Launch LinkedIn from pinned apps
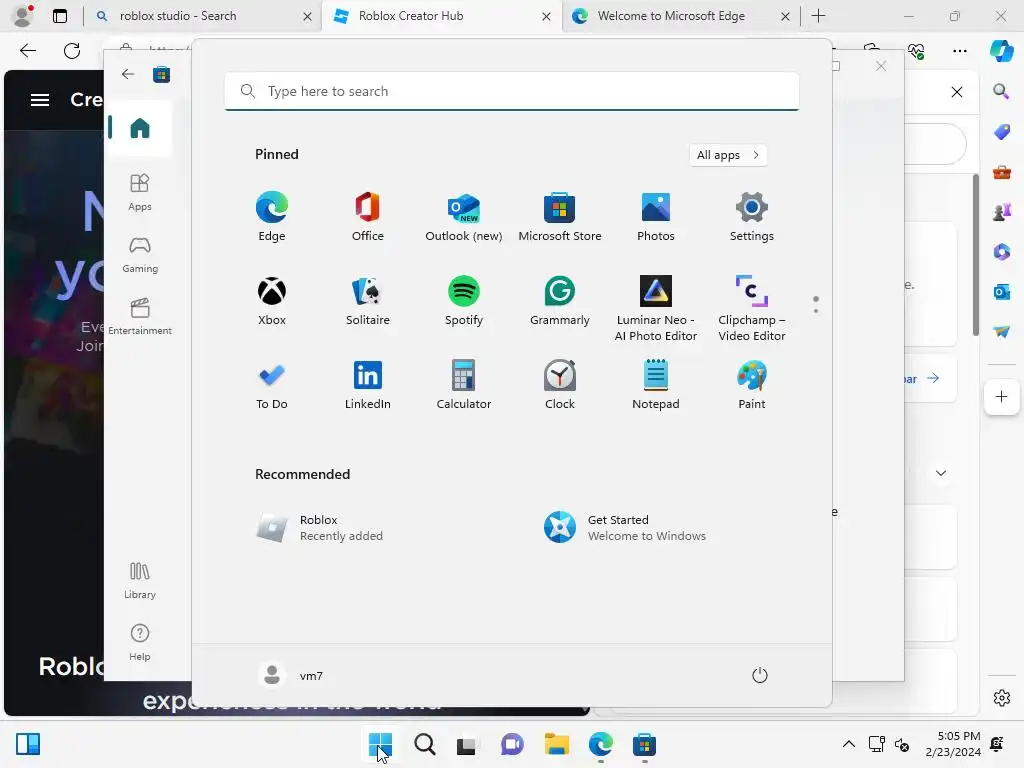Image resolution: width=1024 pixels, height=768 pixels. 368,385
